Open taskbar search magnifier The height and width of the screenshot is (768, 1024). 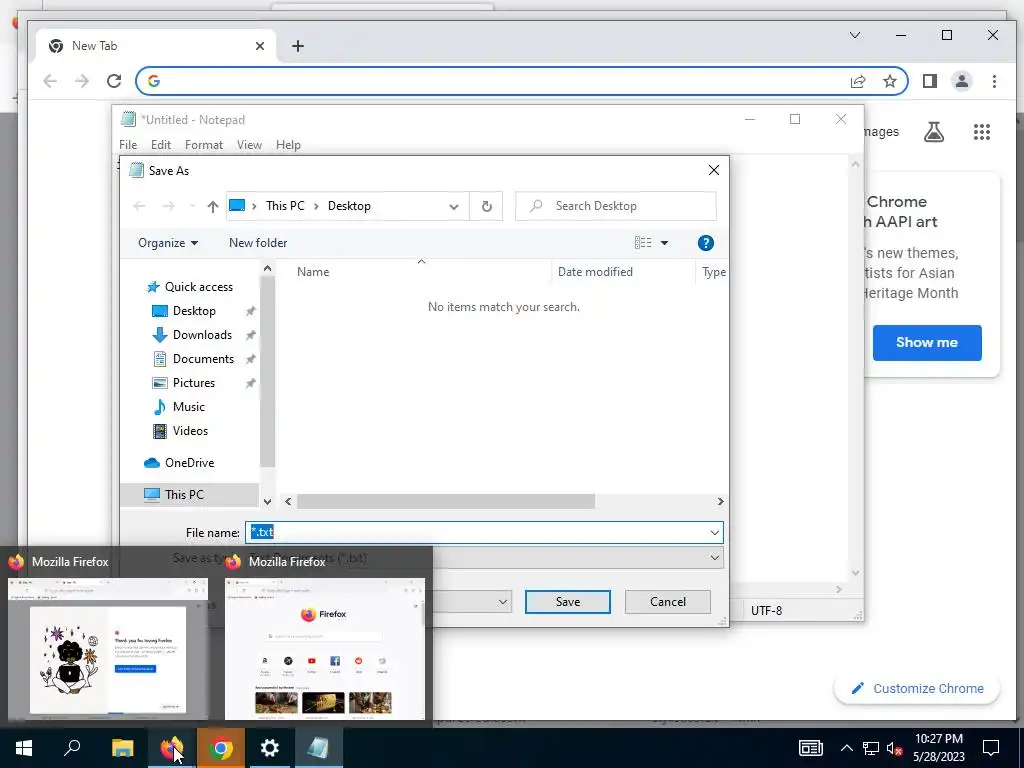point(72,748)
